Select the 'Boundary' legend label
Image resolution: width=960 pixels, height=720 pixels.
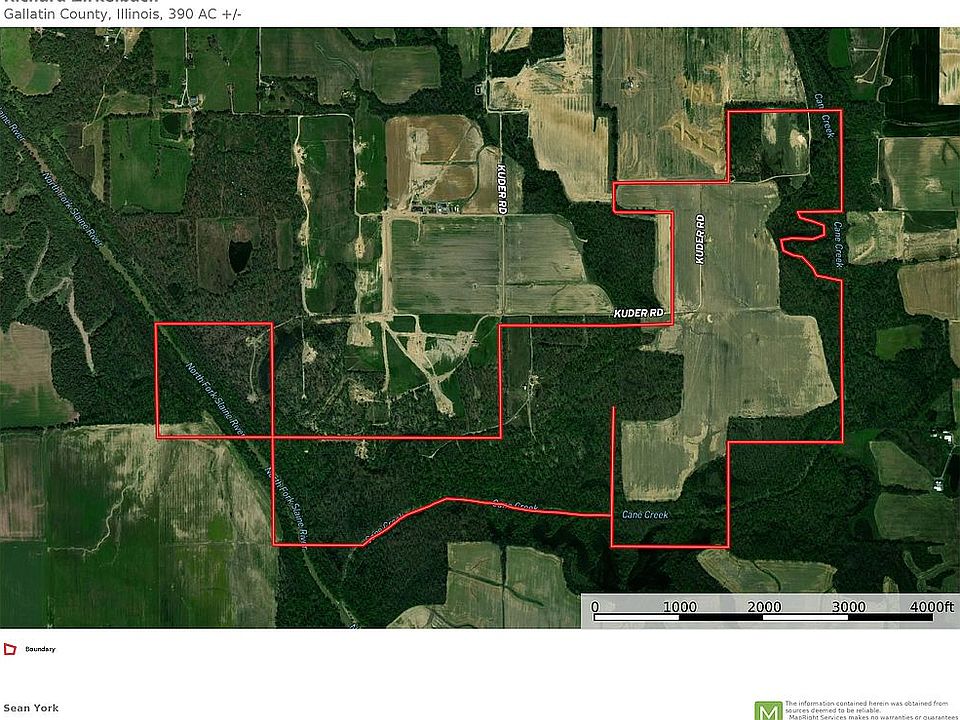coord(40,649)
